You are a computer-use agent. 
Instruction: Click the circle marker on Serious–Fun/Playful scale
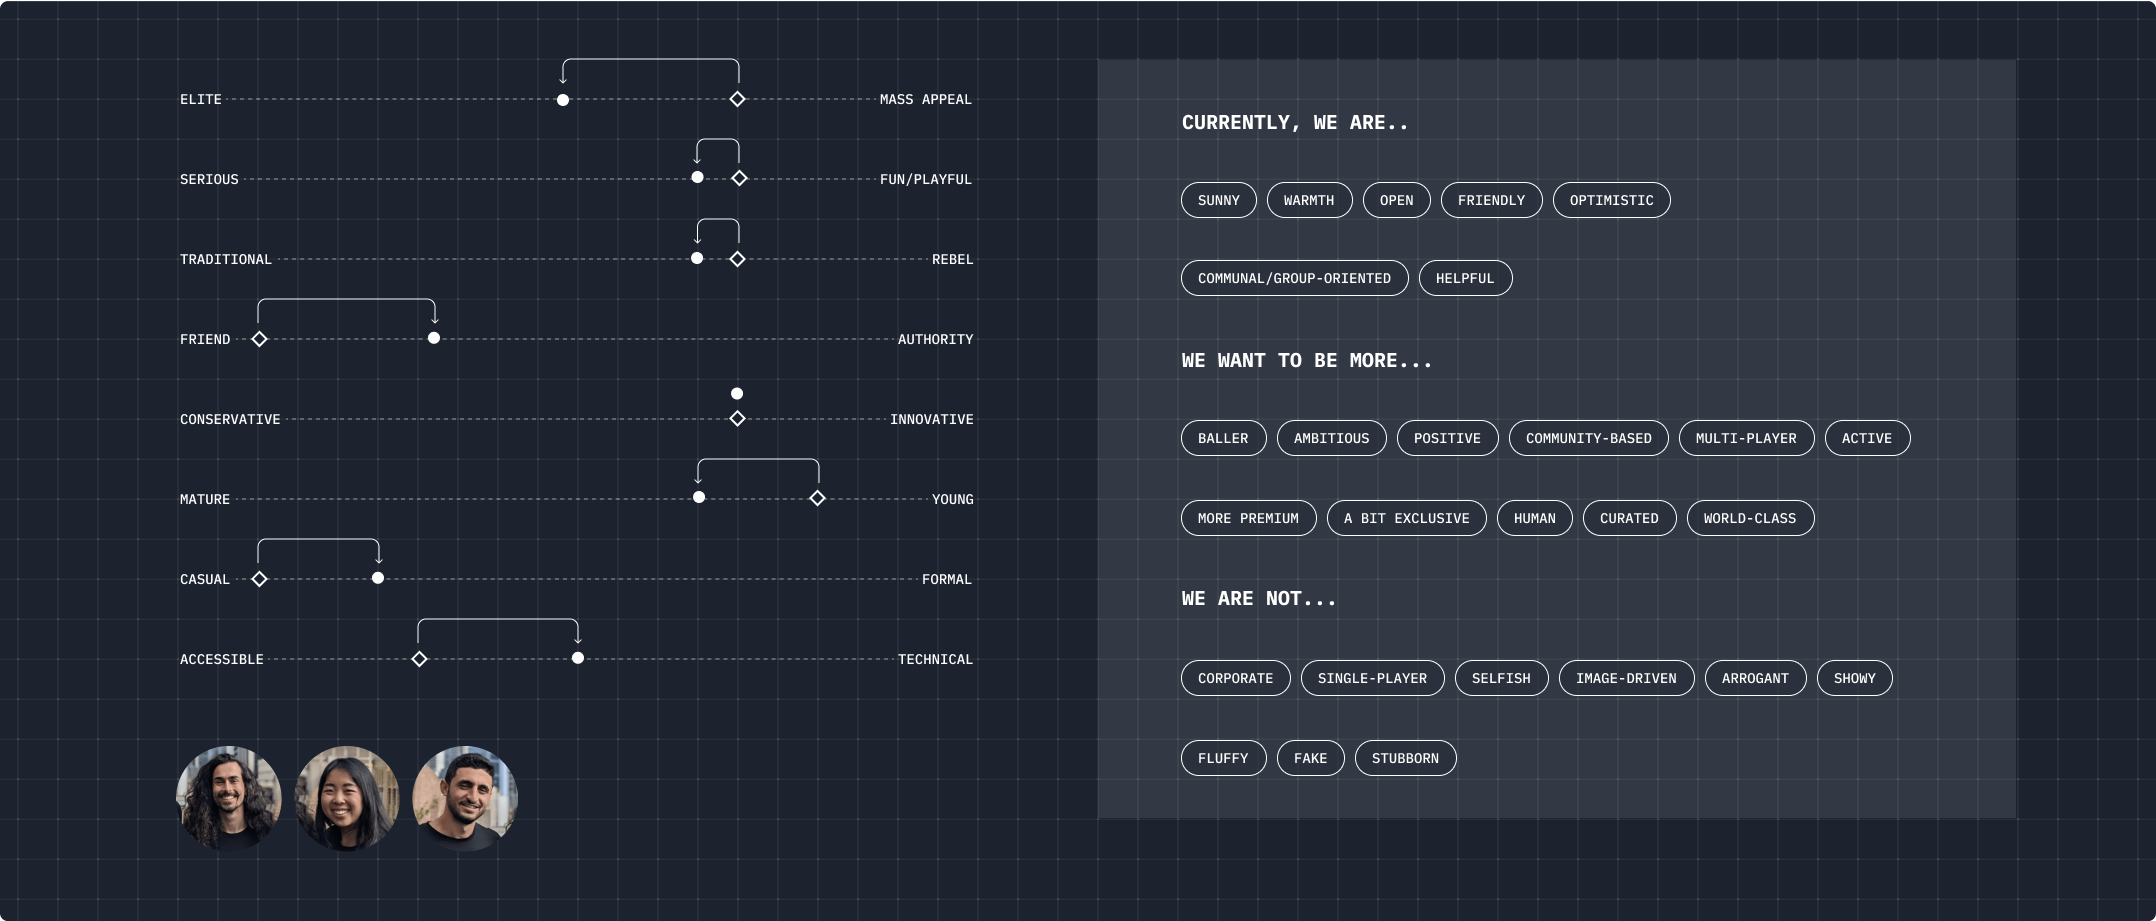point(697,177)
